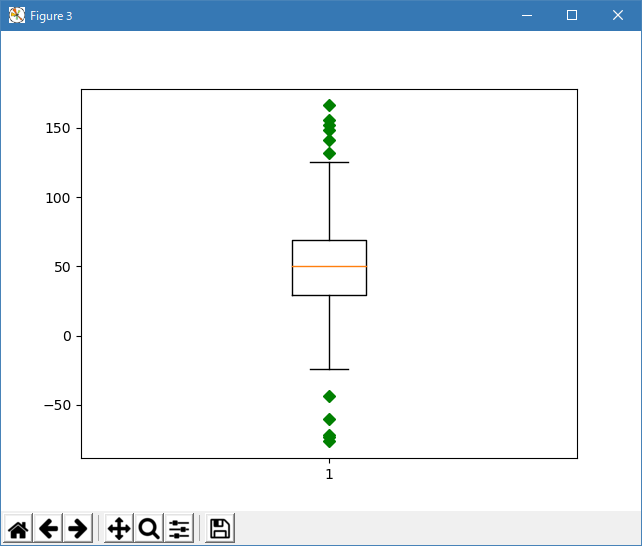Maximize the Figure 3 window
This screenshot has height=546, width=642.
point(572,16)
